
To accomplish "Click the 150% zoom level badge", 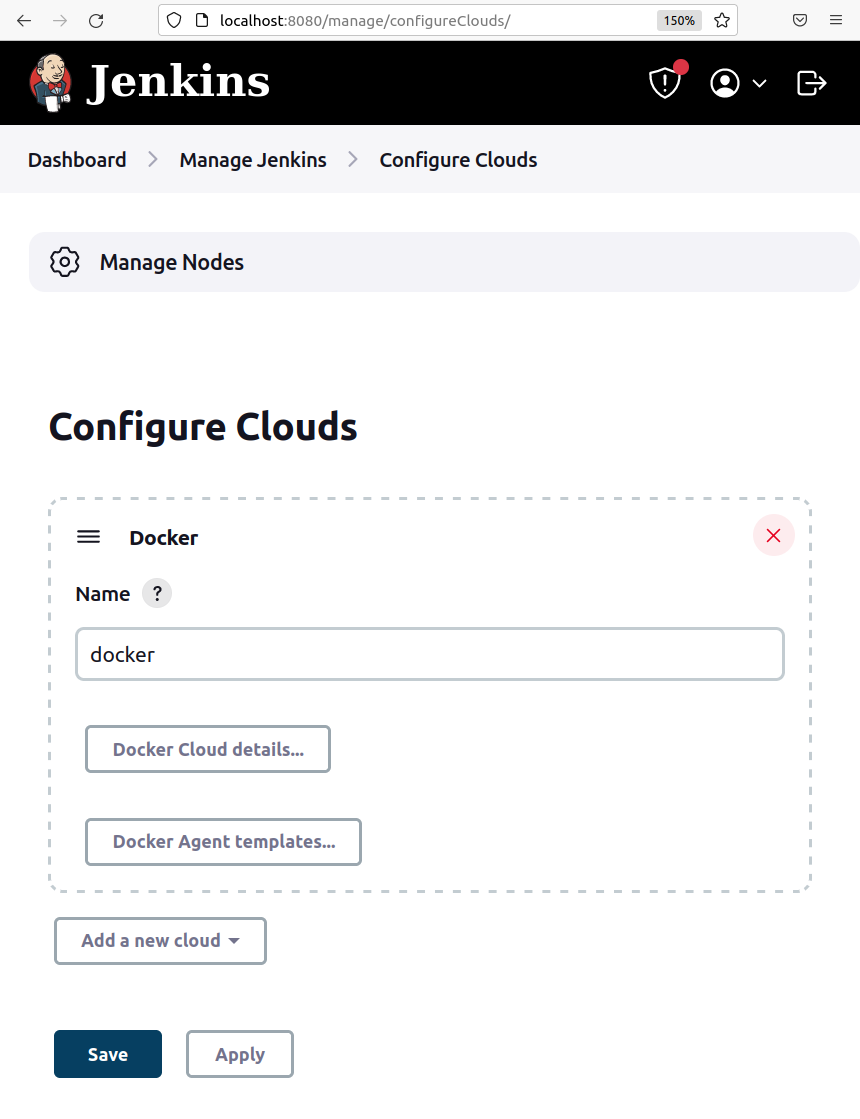I will click(x=679, y=21).
